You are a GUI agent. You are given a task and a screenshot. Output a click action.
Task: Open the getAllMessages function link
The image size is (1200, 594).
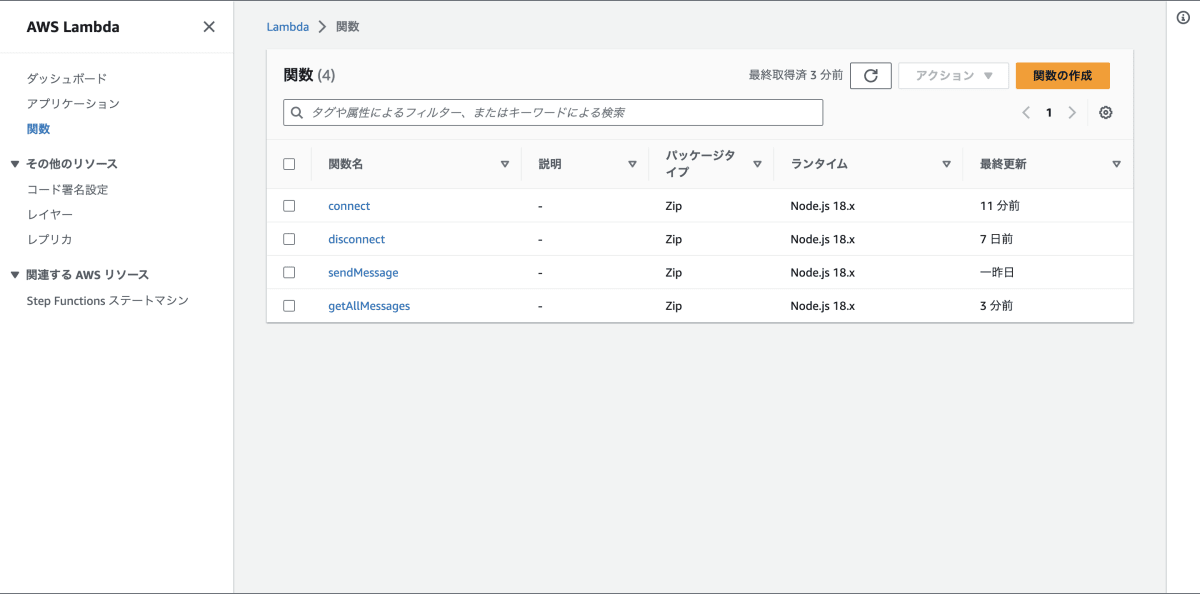pyautogui.click(x=369, y=306)
